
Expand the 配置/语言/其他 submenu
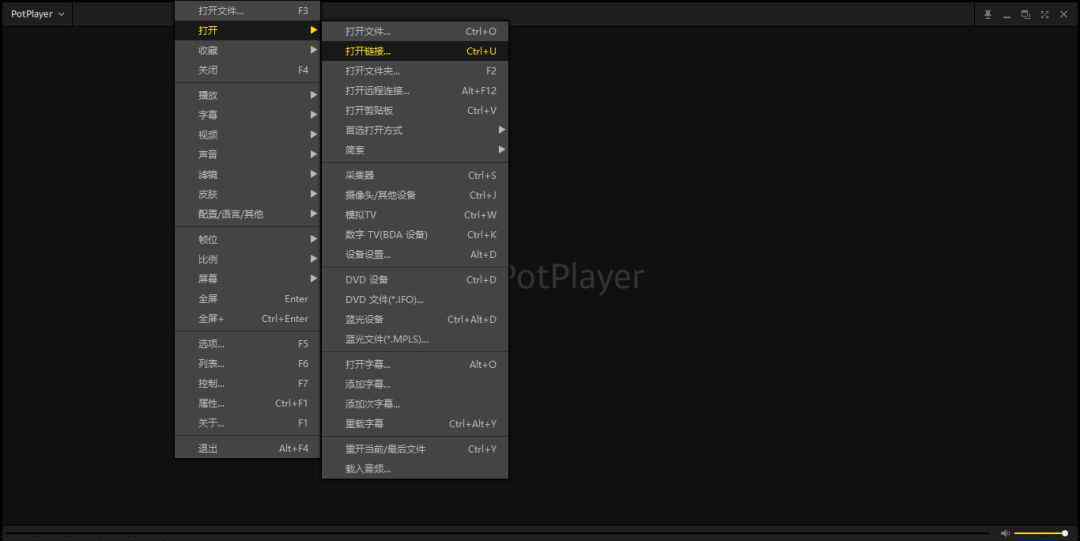click(x=247, y=214)
